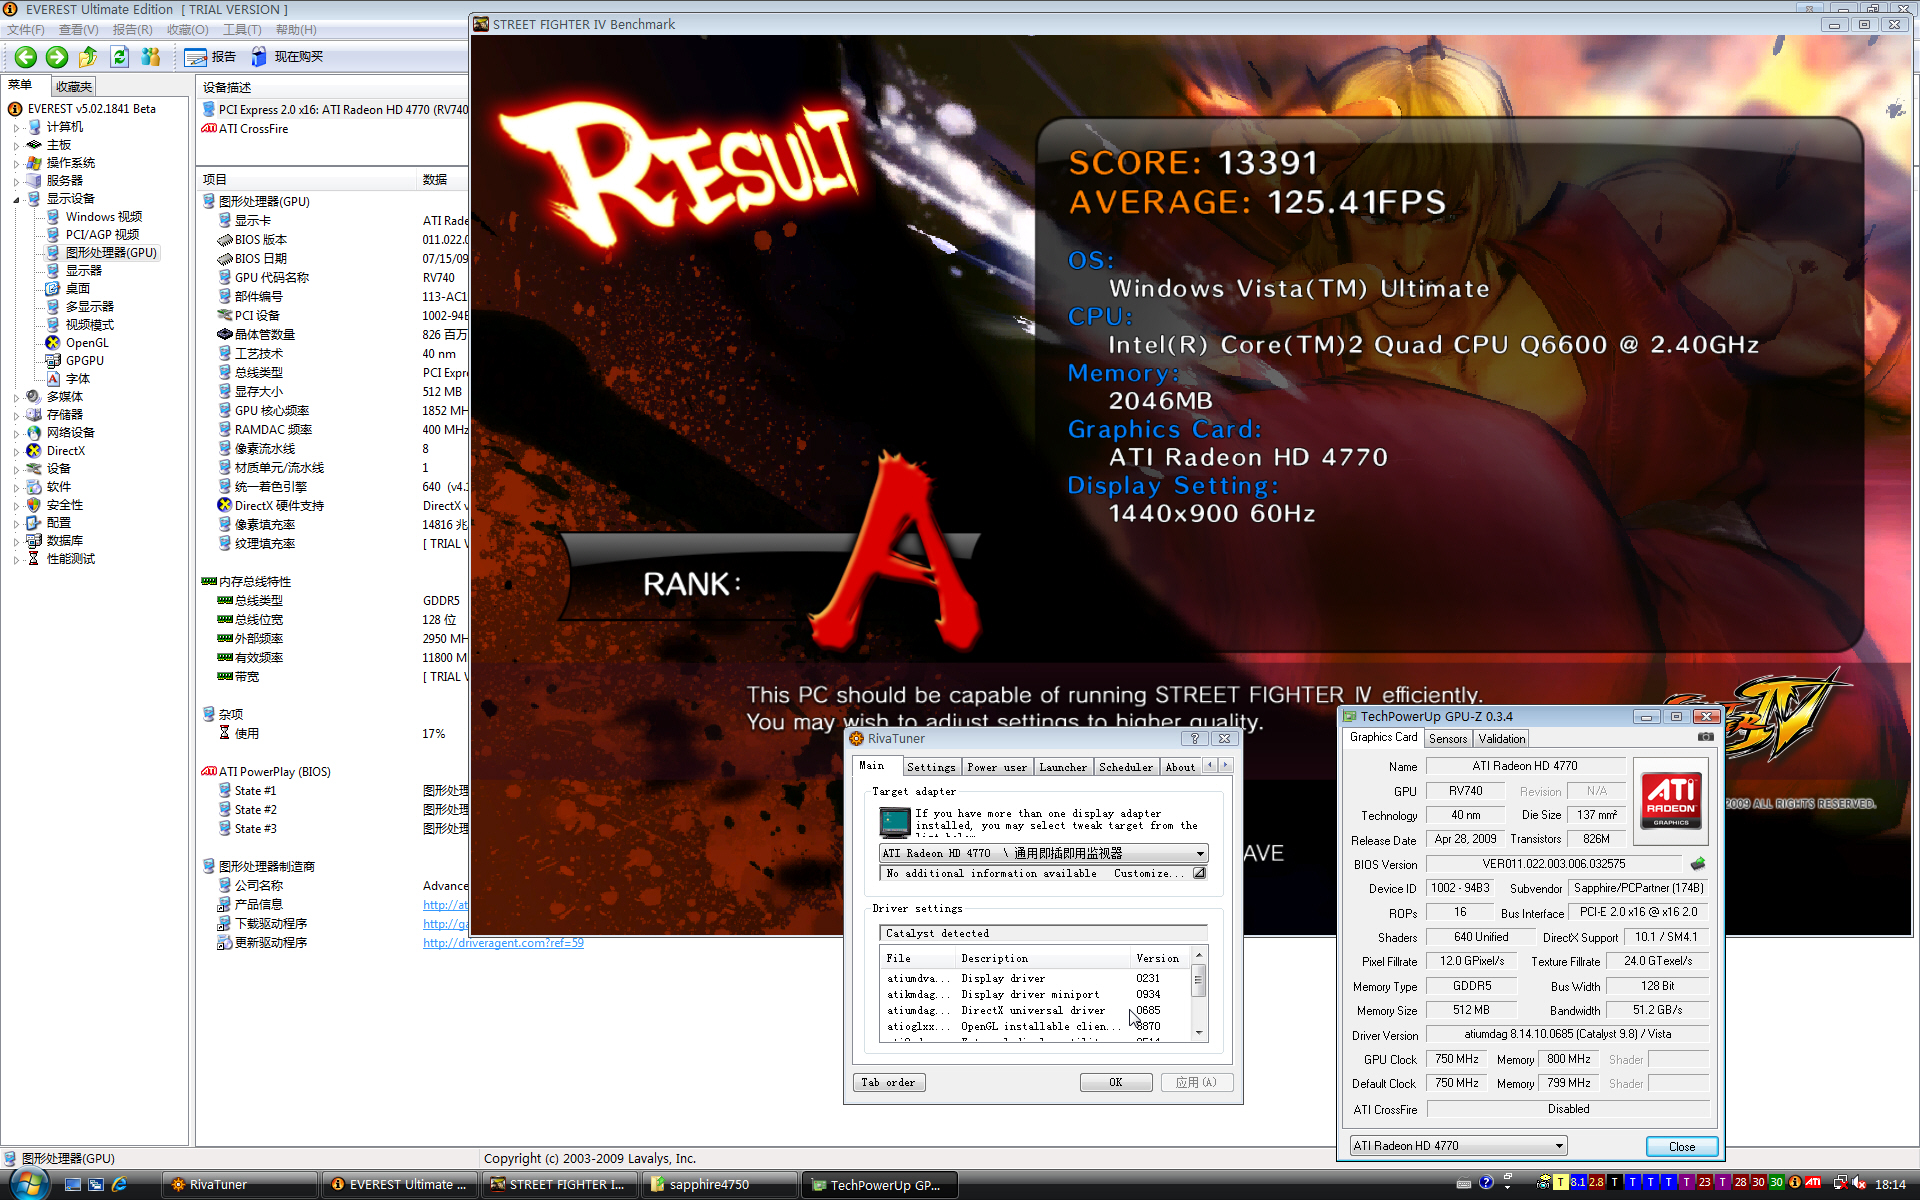Switch to the Sensors tab in GPU-Z

1448,739
